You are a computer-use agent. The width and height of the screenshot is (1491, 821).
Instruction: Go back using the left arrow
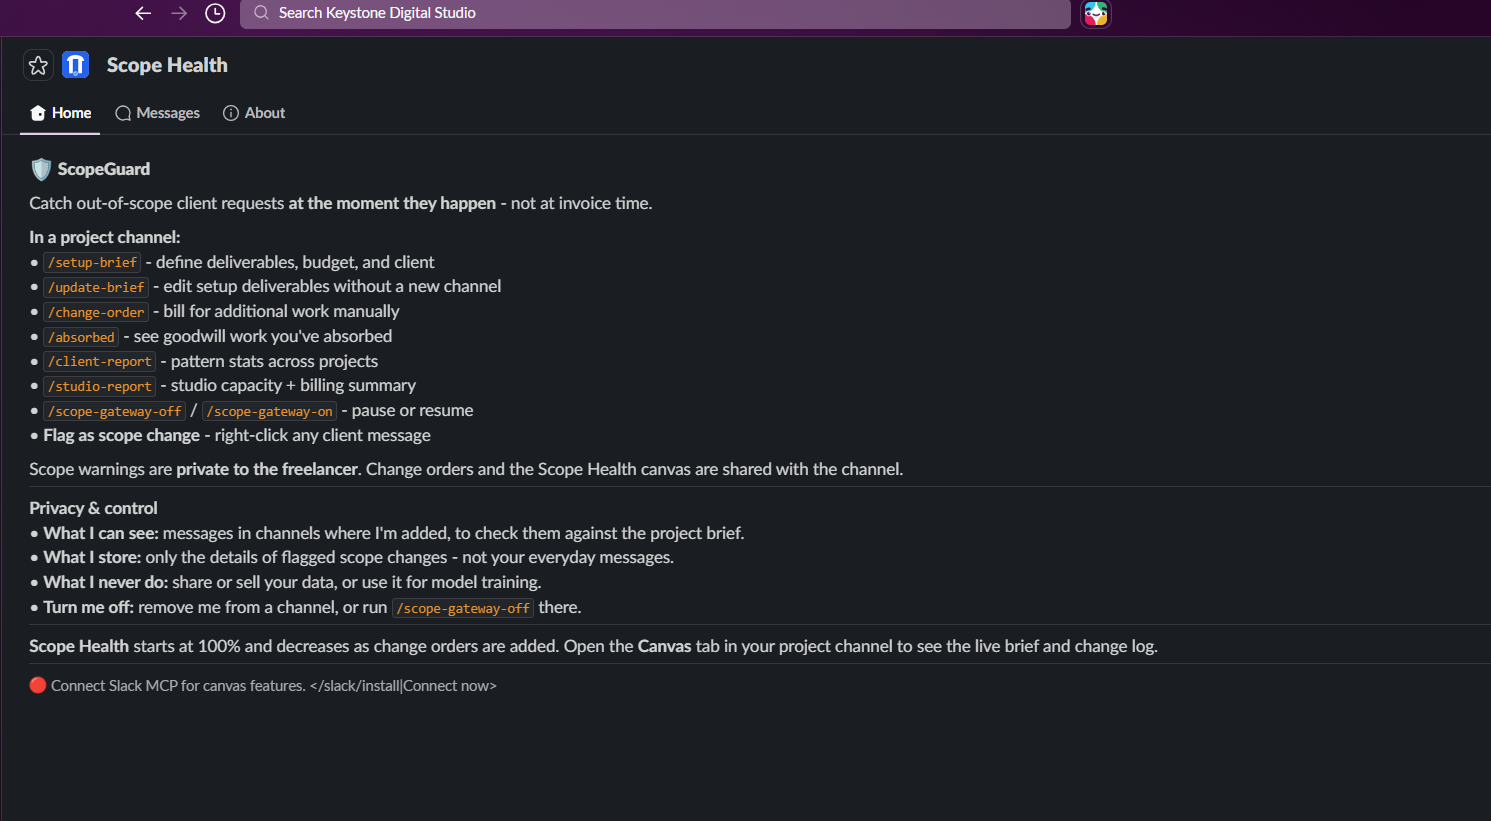pyautogui.click(x=143, y=13)
